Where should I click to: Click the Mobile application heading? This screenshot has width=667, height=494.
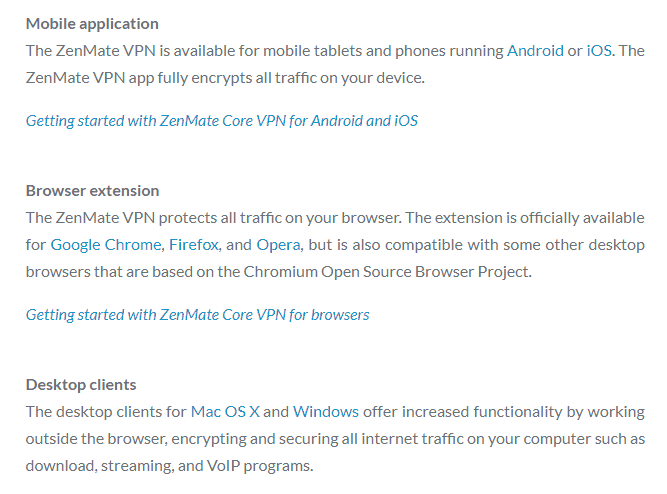pos(92,24)
